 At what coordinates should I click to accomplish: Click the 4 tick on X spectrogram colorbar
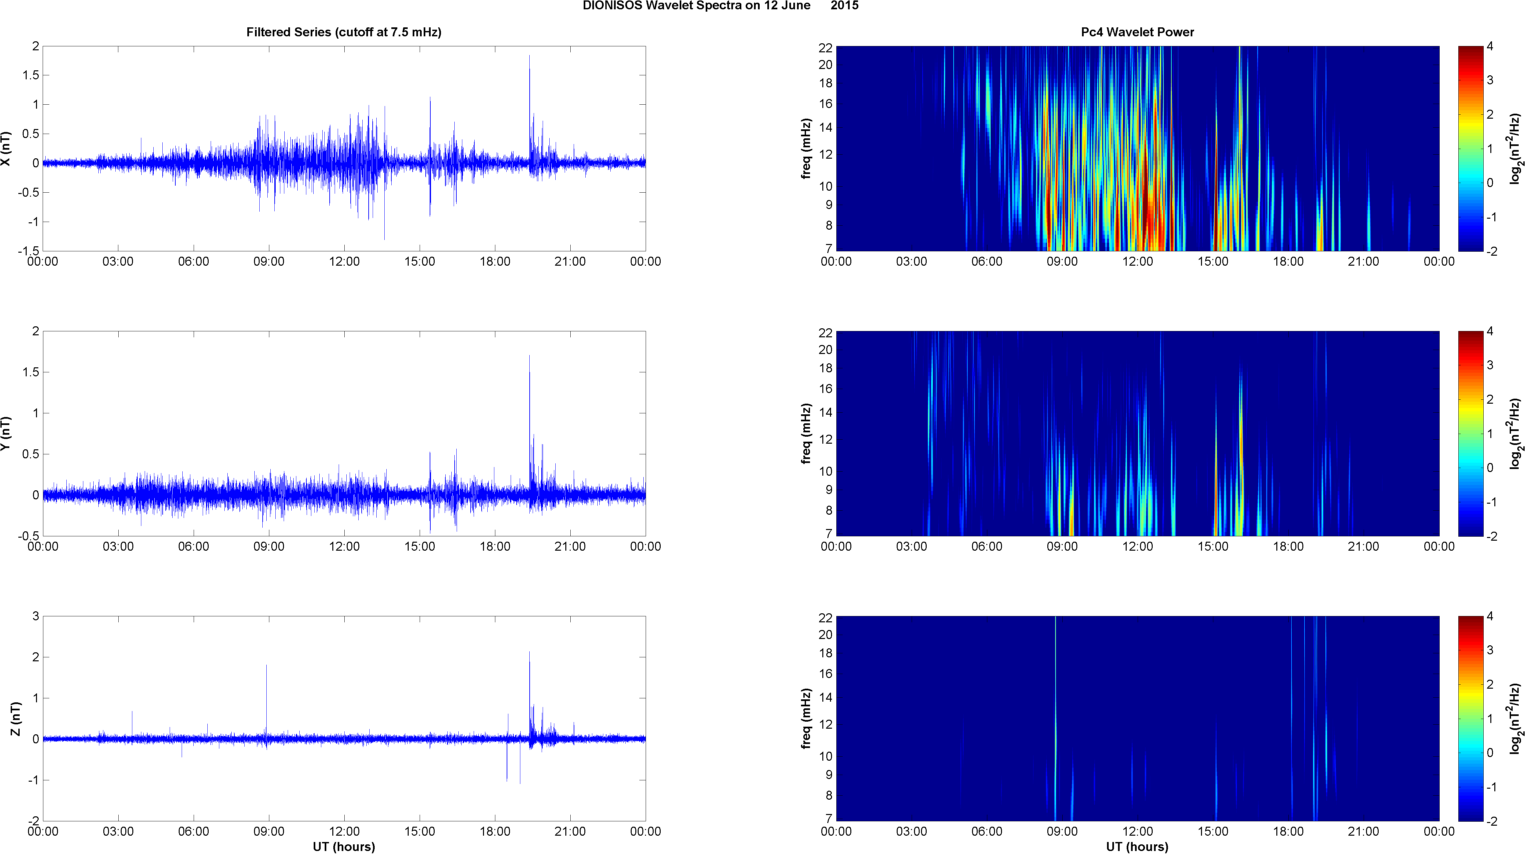point(1490,47)
